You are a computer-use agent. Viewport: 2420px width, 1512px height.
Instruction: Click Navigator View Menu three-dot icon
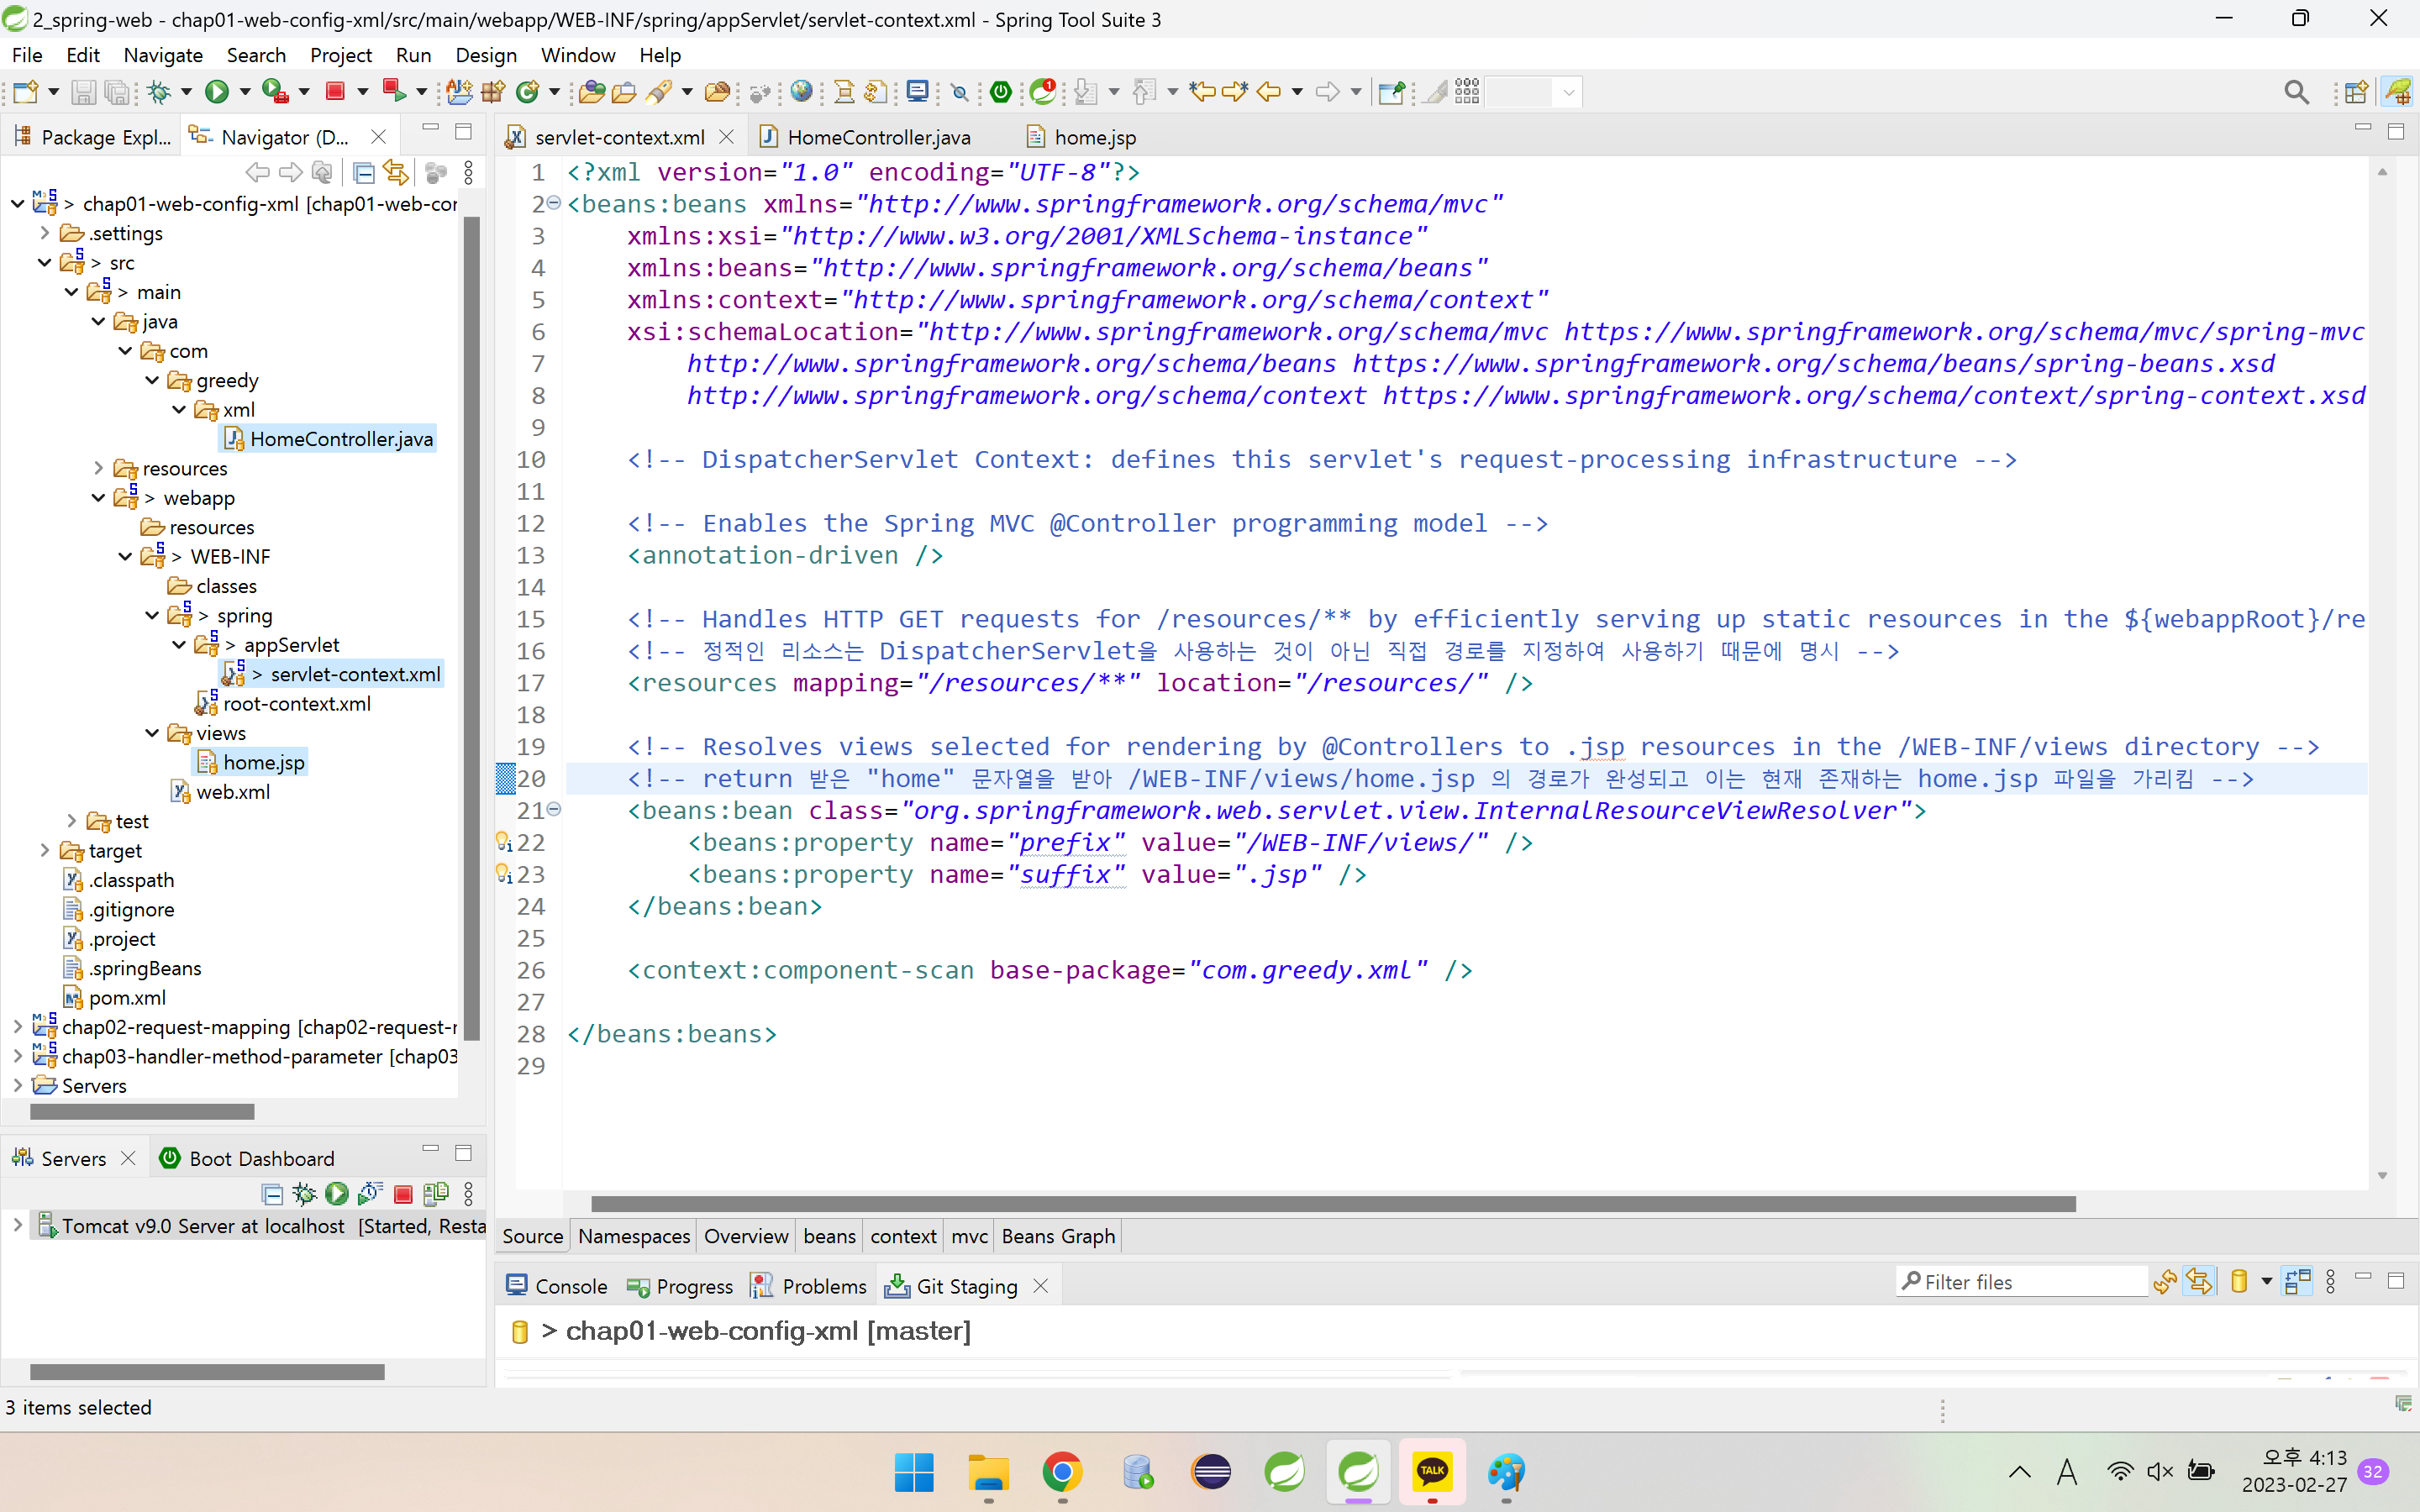[x=468, y=173]
